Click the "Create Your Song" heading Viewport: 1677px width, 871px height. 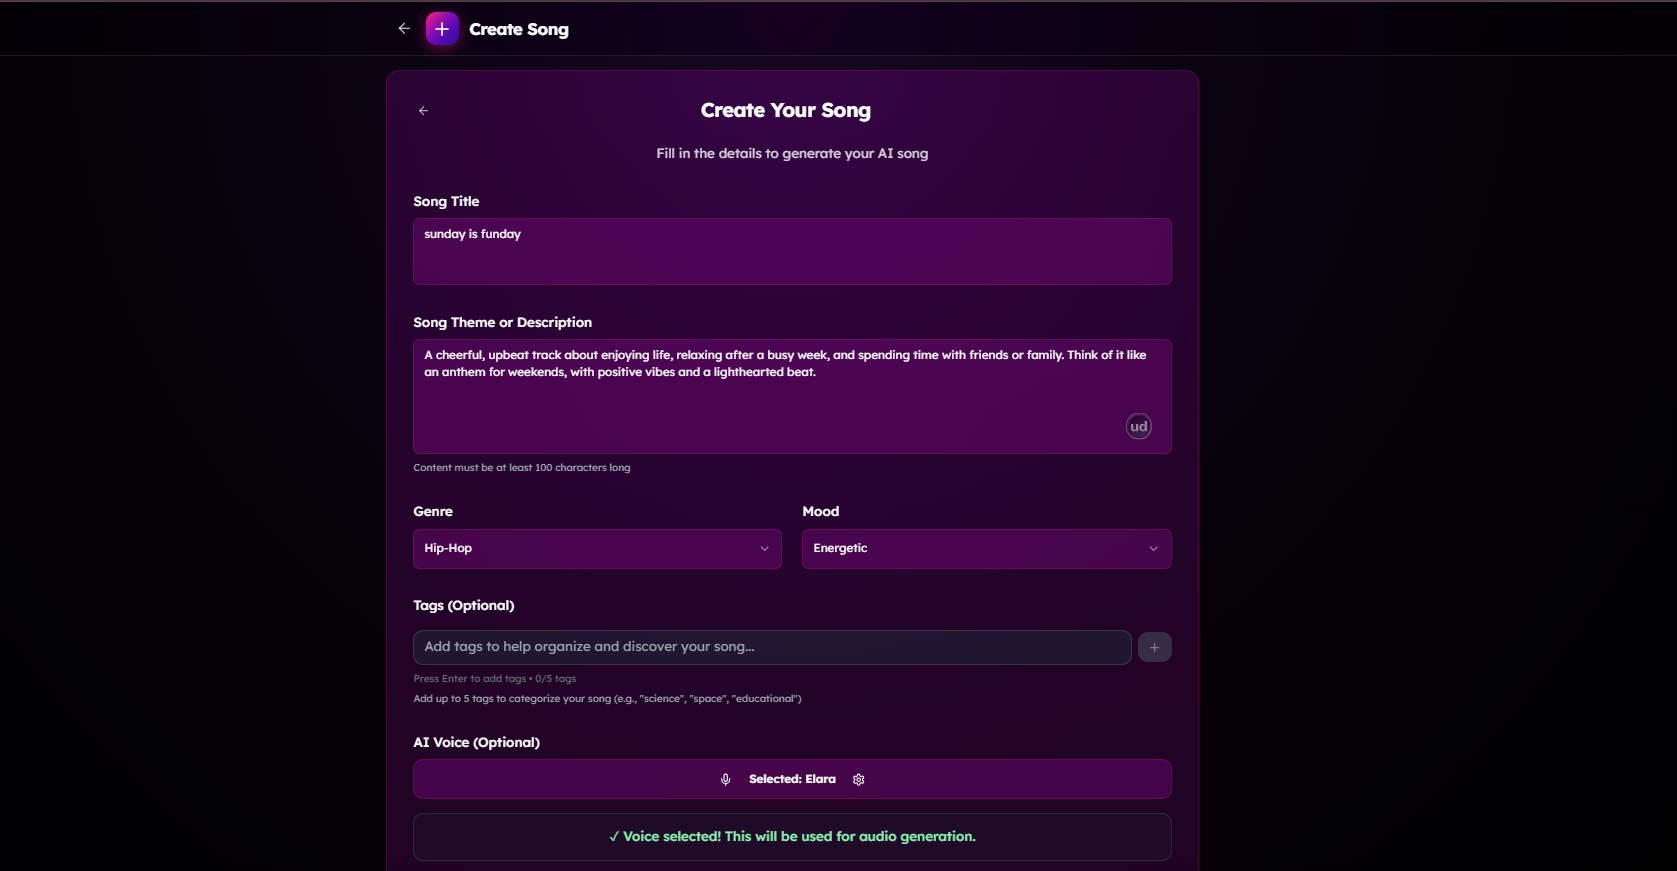pos(785,111)
